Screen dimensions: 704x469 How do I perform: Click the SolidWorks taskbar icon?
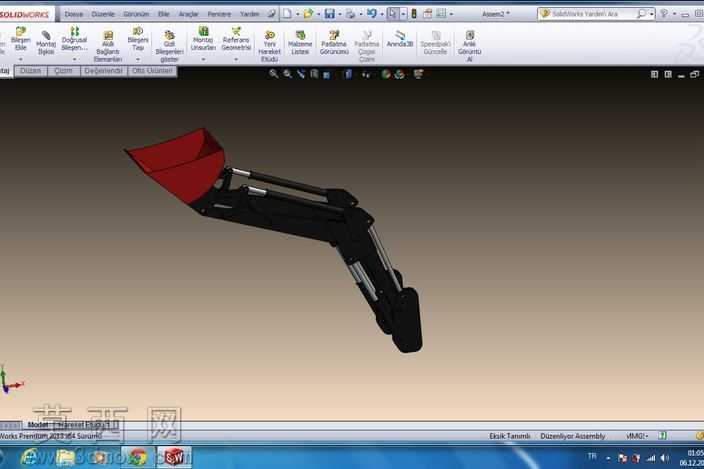click(174, 457)
